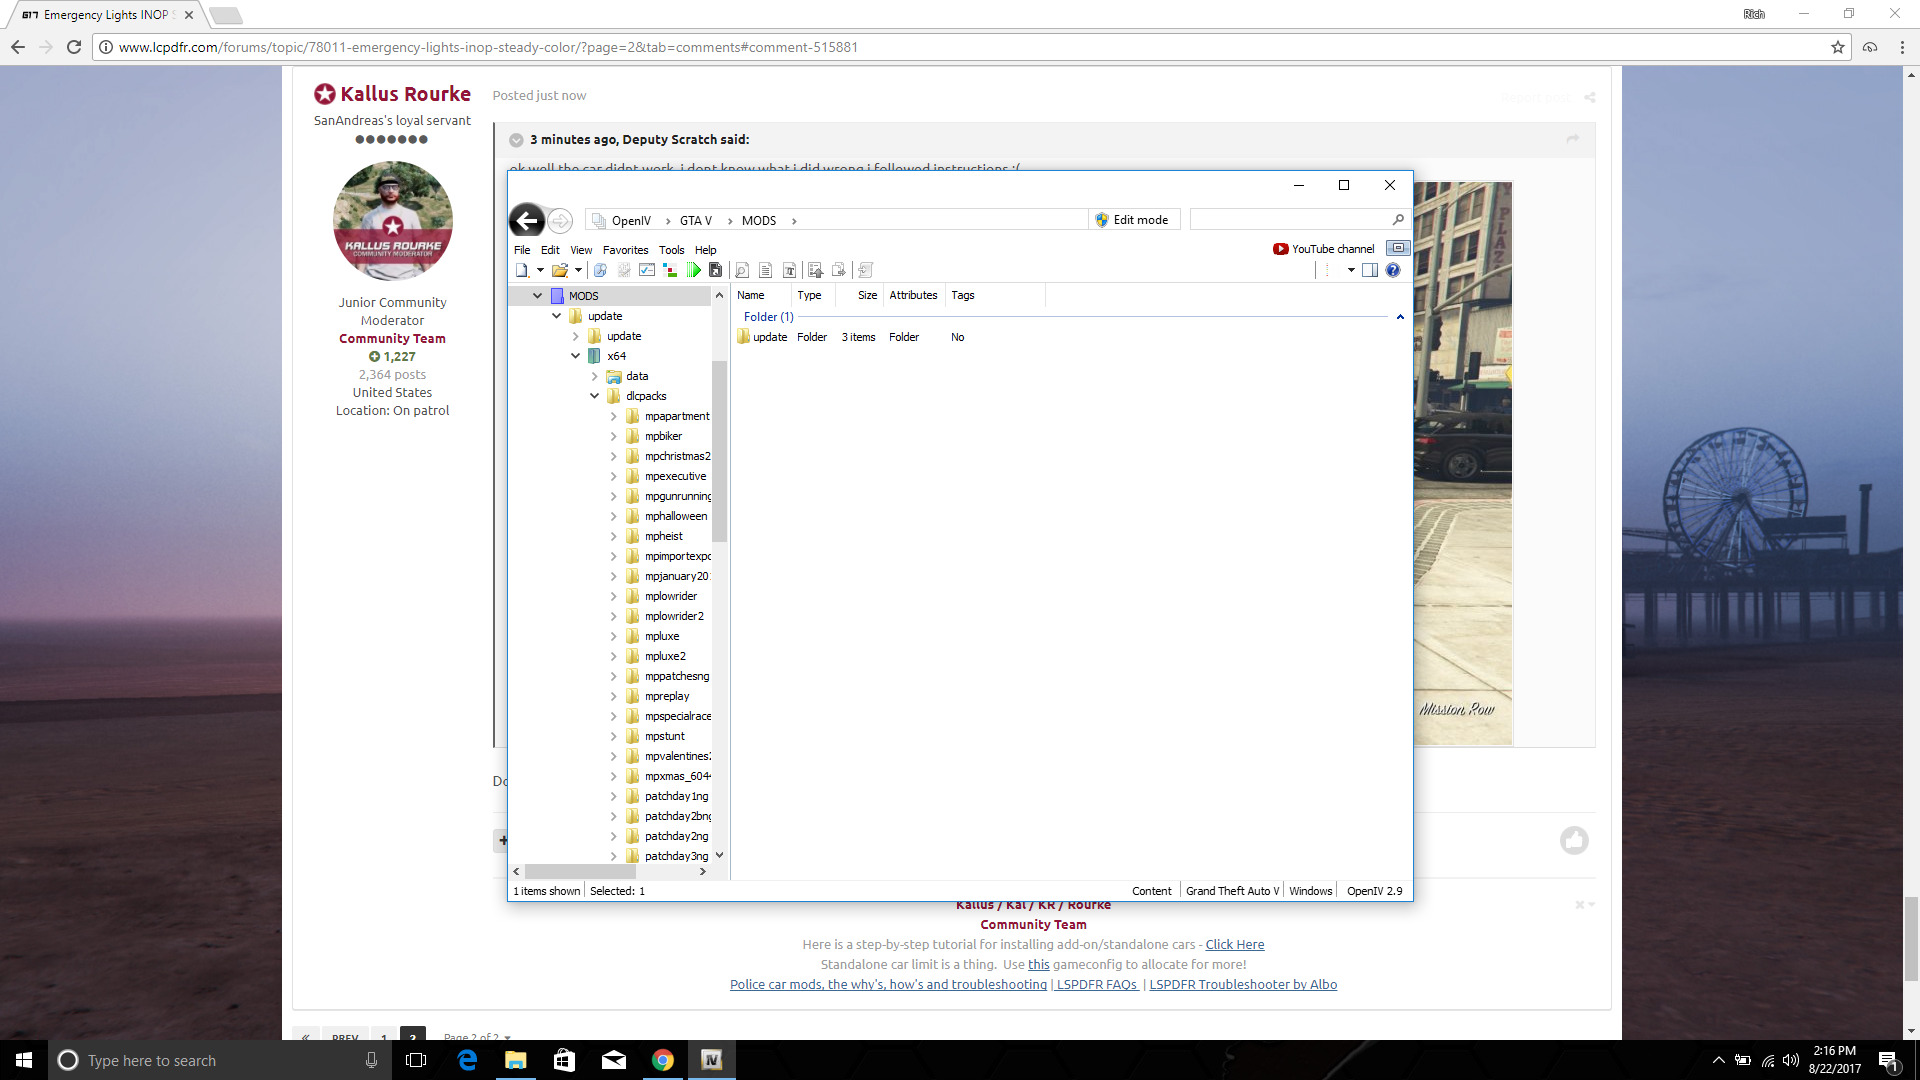Collapse the x64 tree node

click(575, 356)
